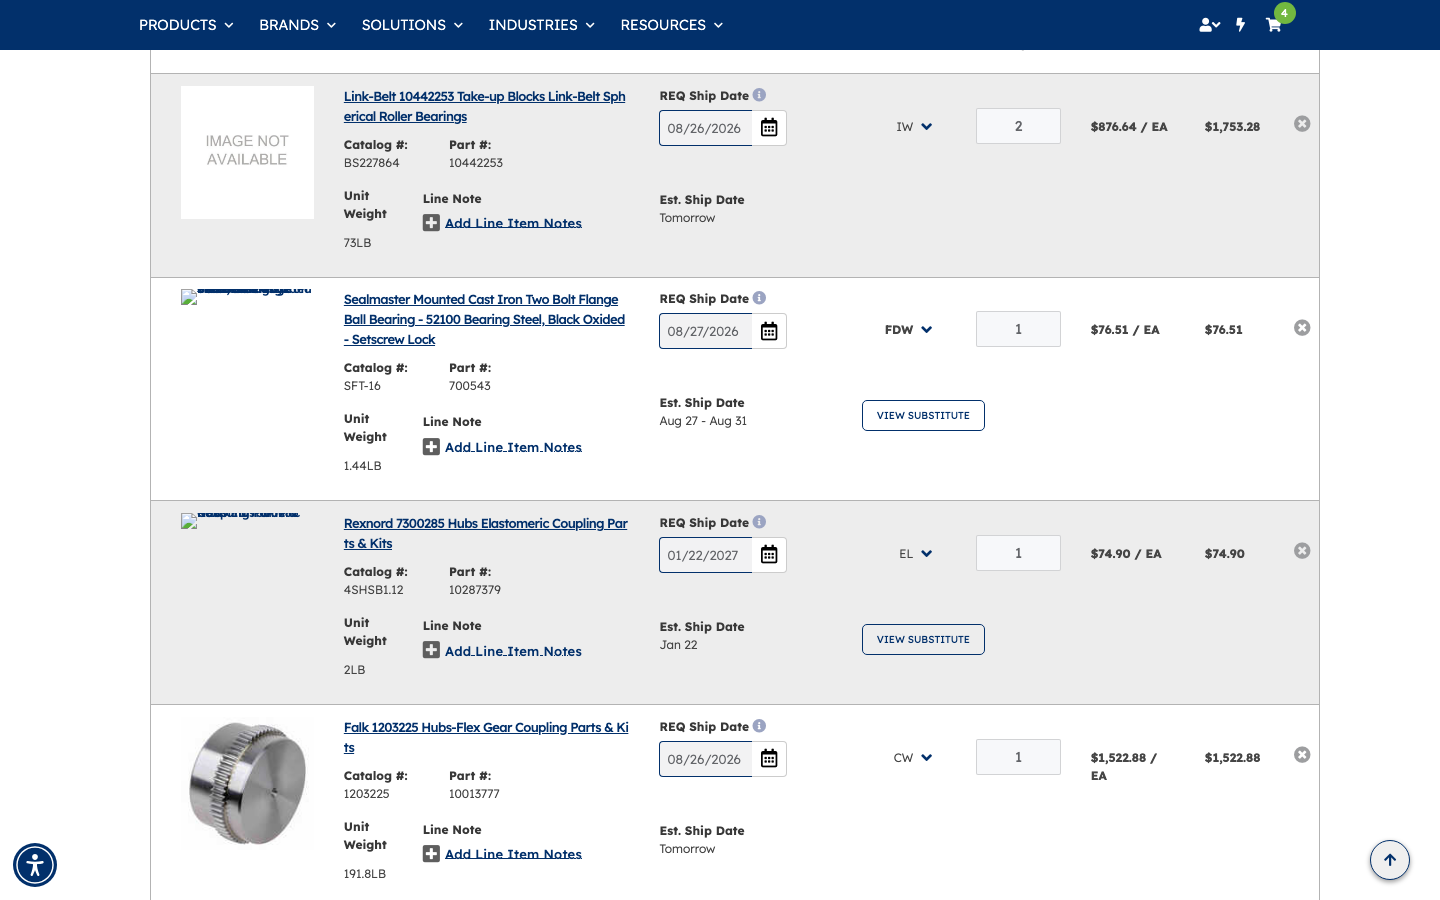The height and width of the screenshot is (900, 1440).
Task: Remove Falk 1203225 item from cart
Action: [x=1302, y=755]
